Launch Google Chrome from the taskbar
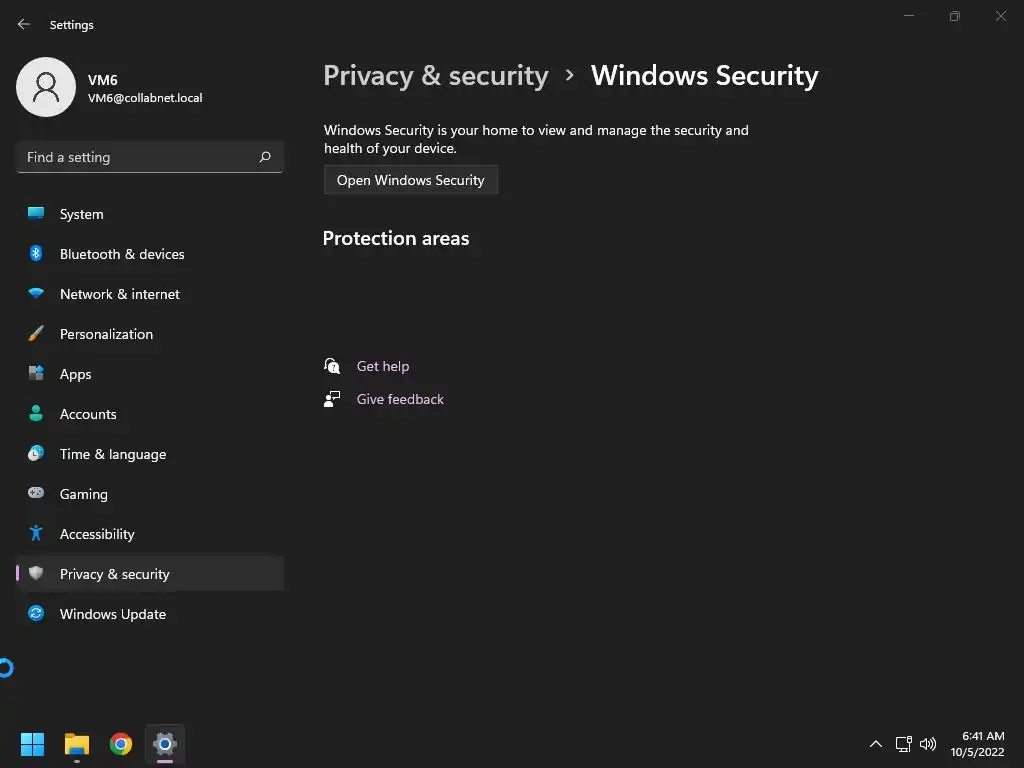The image size is (1024, 768). coord(121,744)
